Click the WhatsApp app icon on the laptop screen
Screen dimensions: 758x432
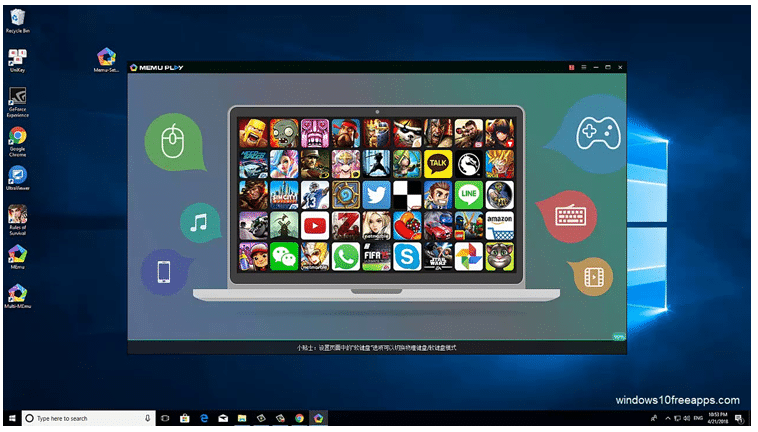(346, 257)
